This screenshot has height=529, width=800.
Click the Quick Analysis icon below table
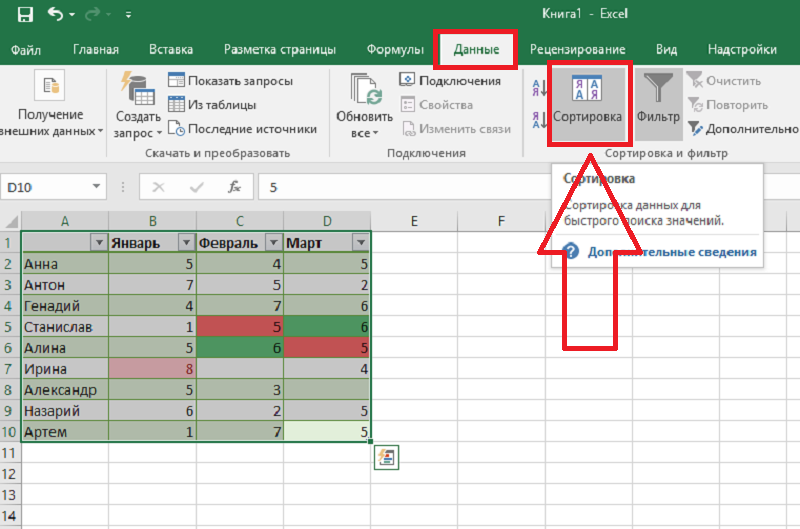coord(387,457)
